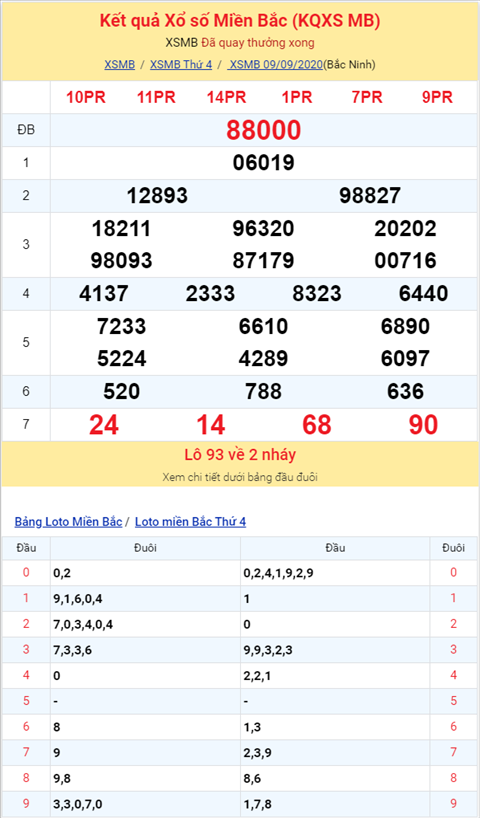Click fifth prize number 7233
Image resolution: width=480 pixels, height=818 pixels.
[x=122, y=327]
